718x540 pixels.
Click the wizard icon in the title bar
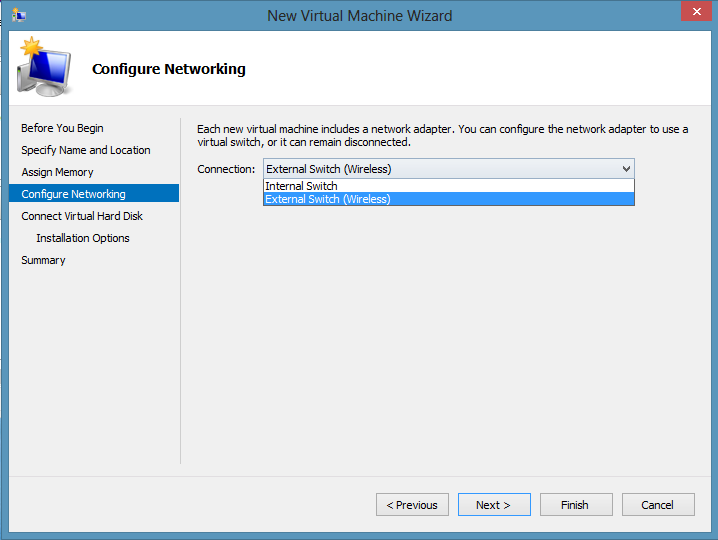click(x=19, y=16)
